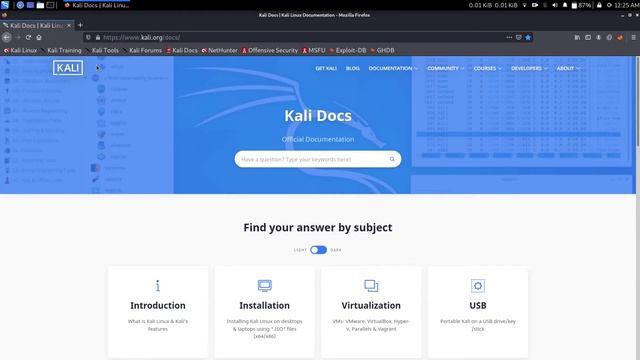The height and width of the screenshot is (360, 640).
Task: Open the Offensive Security bookmark
Action: [x=270, y=50]
